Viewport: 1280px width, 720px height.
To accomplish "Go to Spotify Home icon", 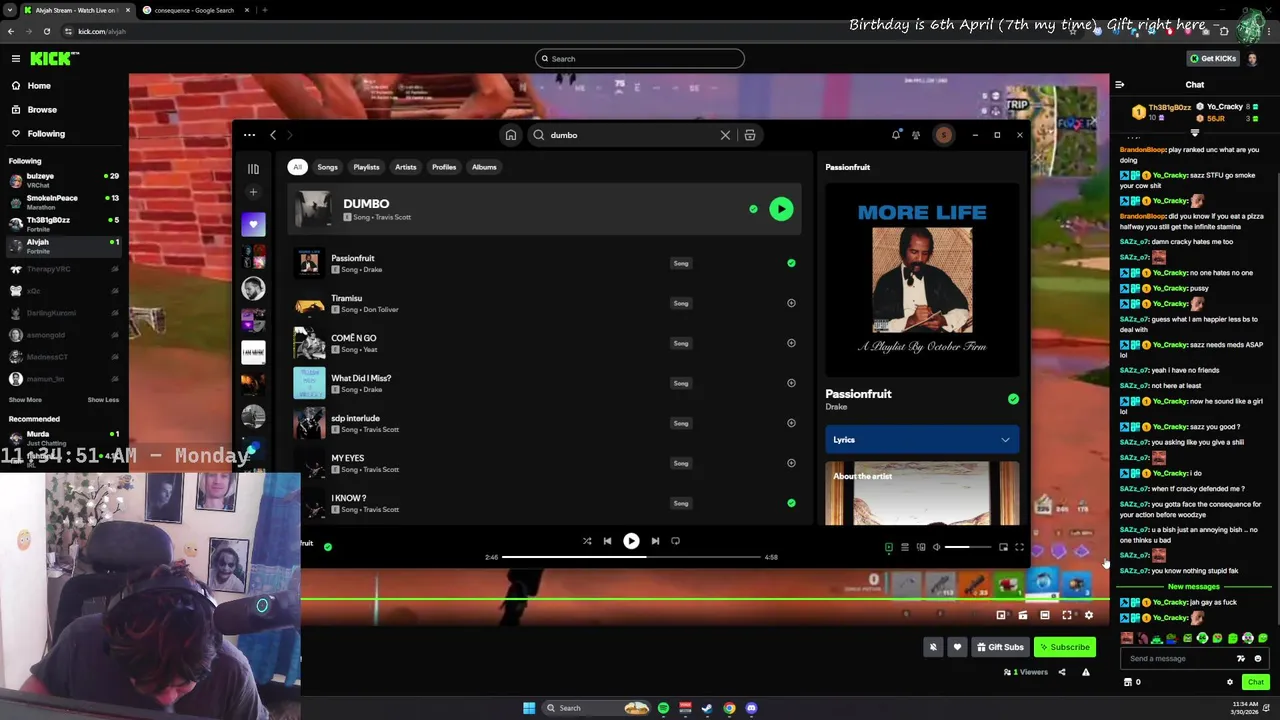I will [x=511, y=135].
